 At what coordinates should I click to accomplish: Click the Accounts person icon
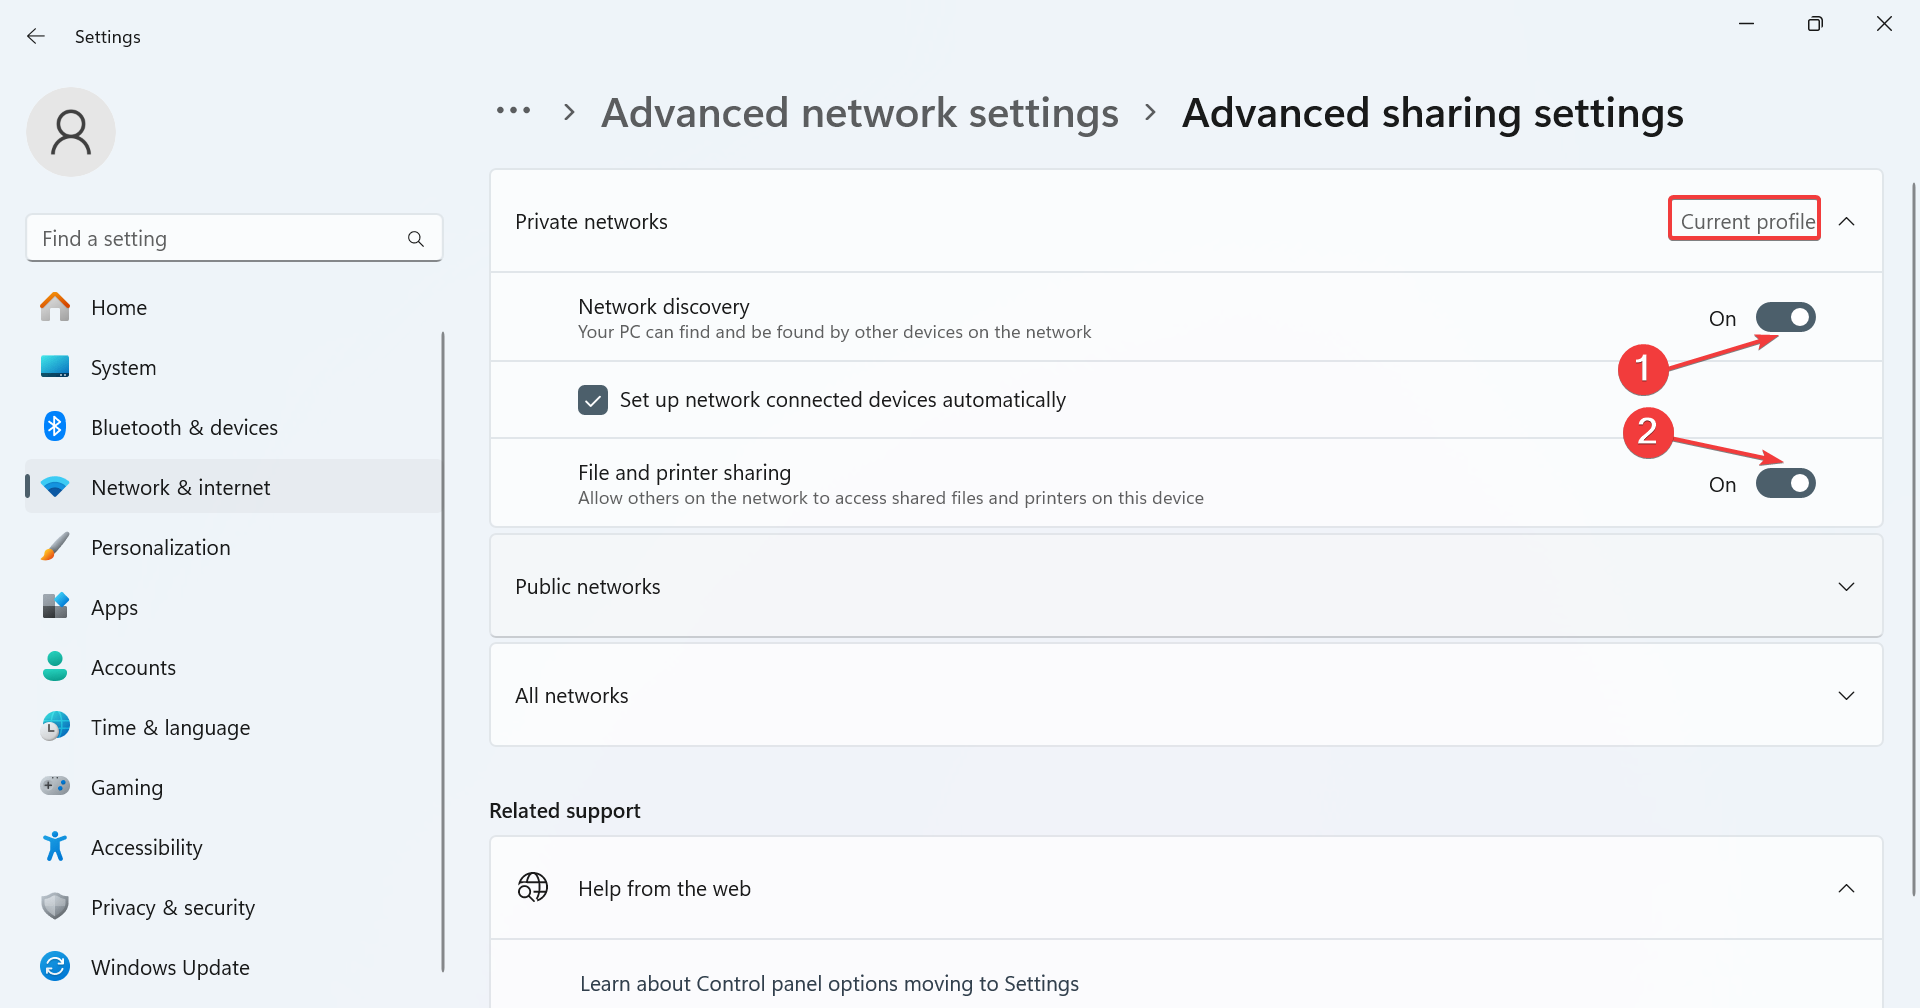click(x=55, y=667)
